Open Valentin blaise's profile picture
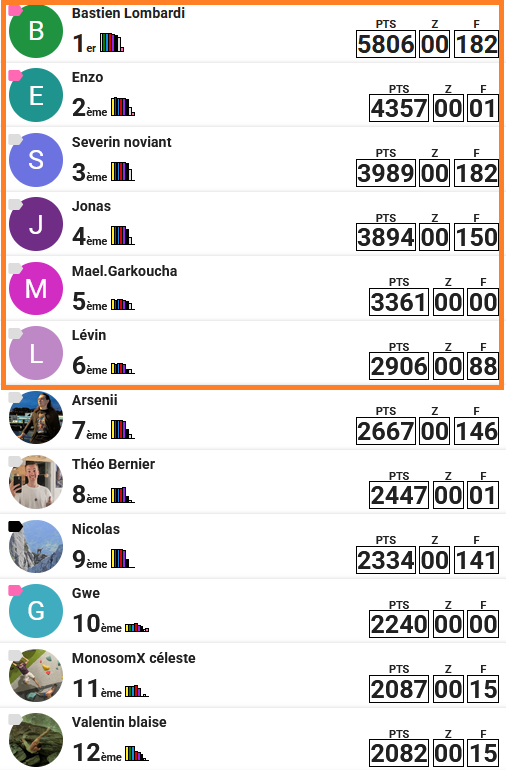The height and width of the screenshot is (770, 506). pyautogui.click(x=36, y=740)
